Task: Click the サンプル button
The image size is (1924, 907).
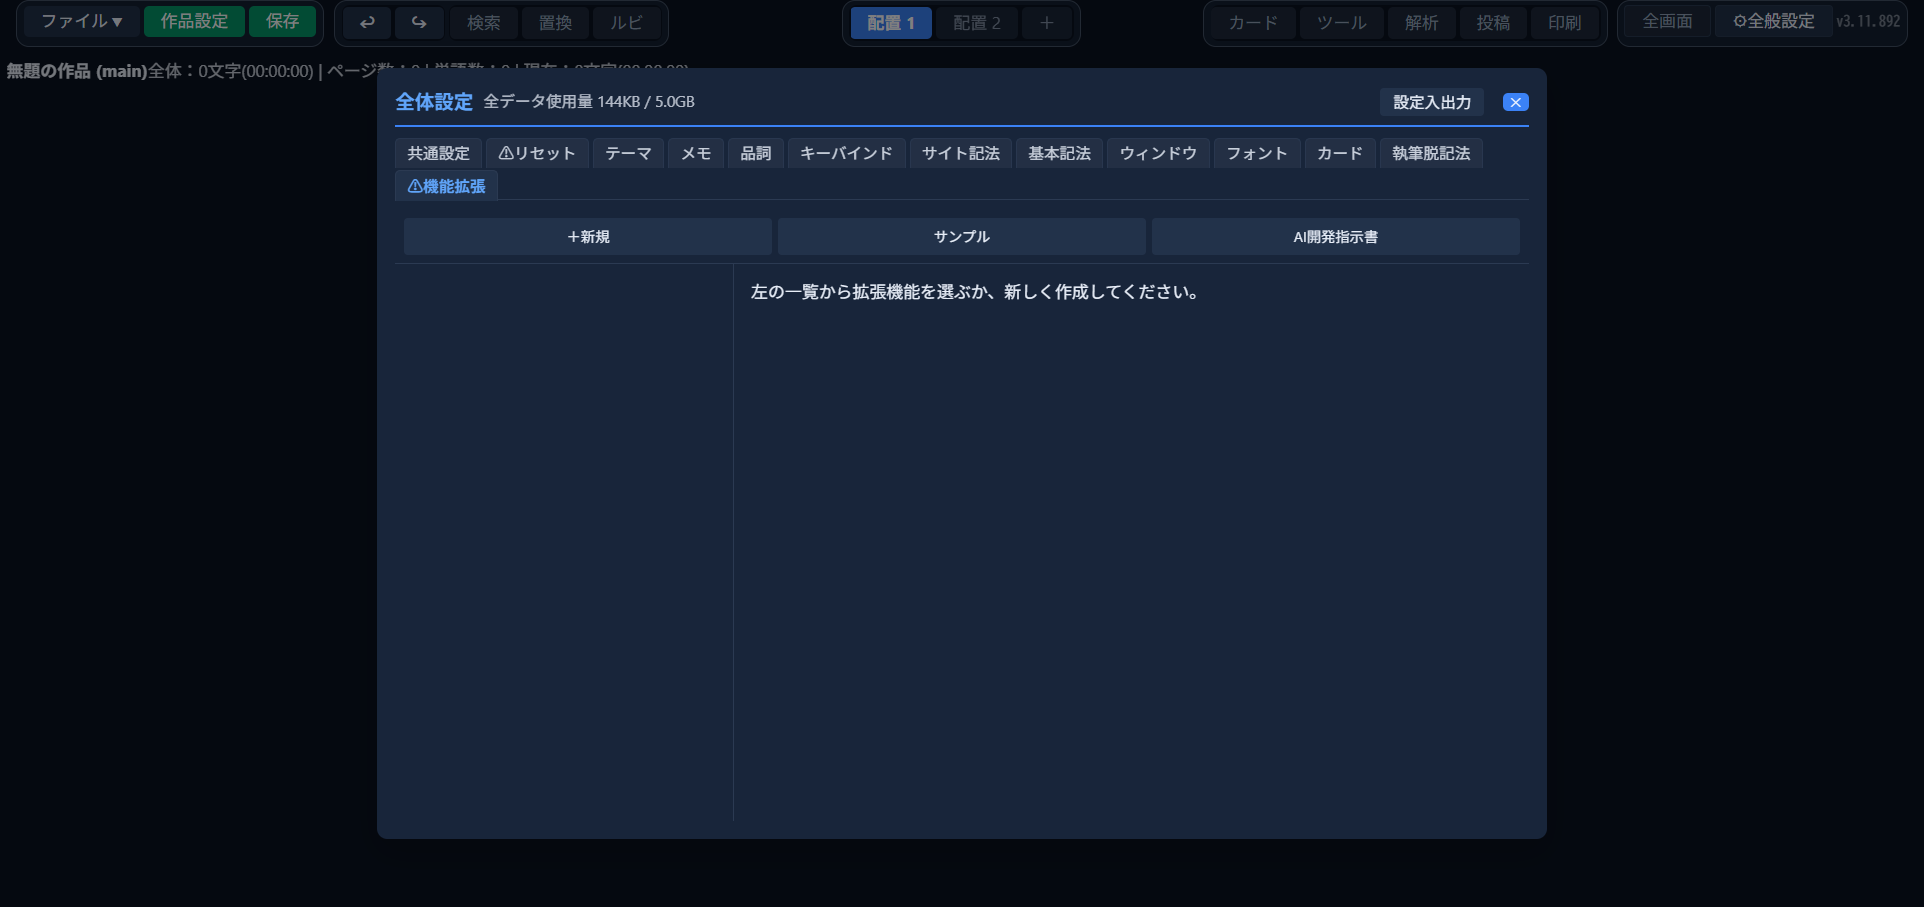Action: (962, 237)
